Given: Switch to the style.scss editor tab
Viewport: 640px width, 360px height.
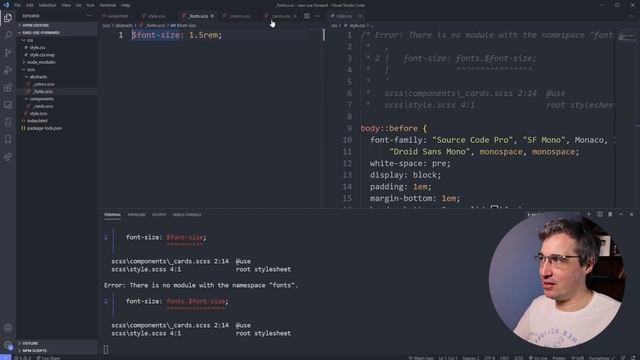Looking at the screenshot, I should click(x=154, y=16).
